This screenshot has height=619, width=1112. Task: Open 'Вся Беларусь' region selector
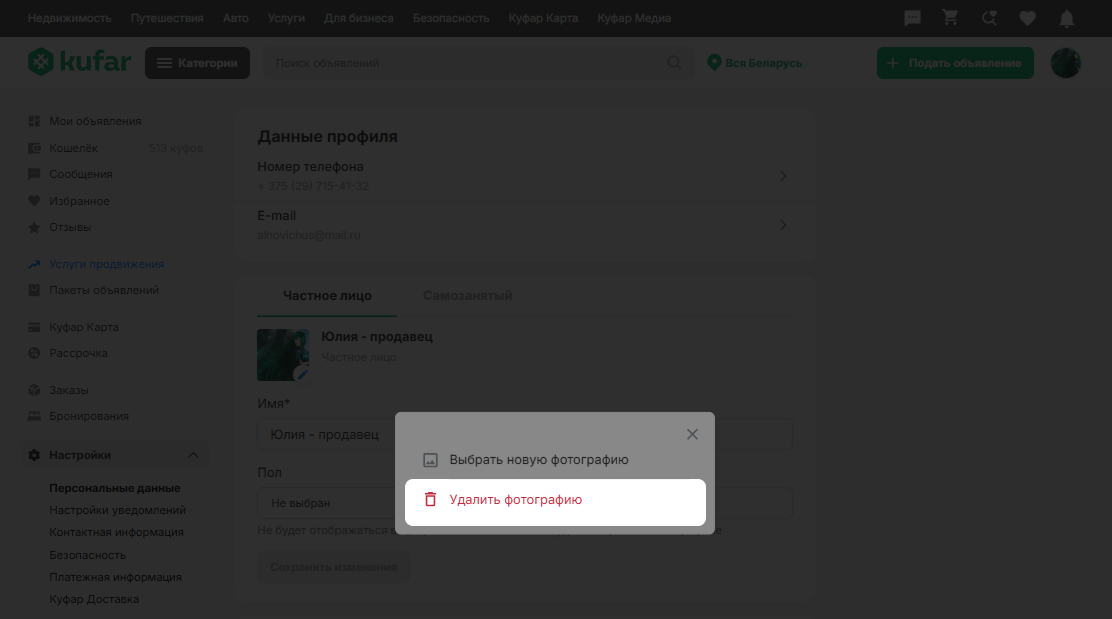(755, 63)
